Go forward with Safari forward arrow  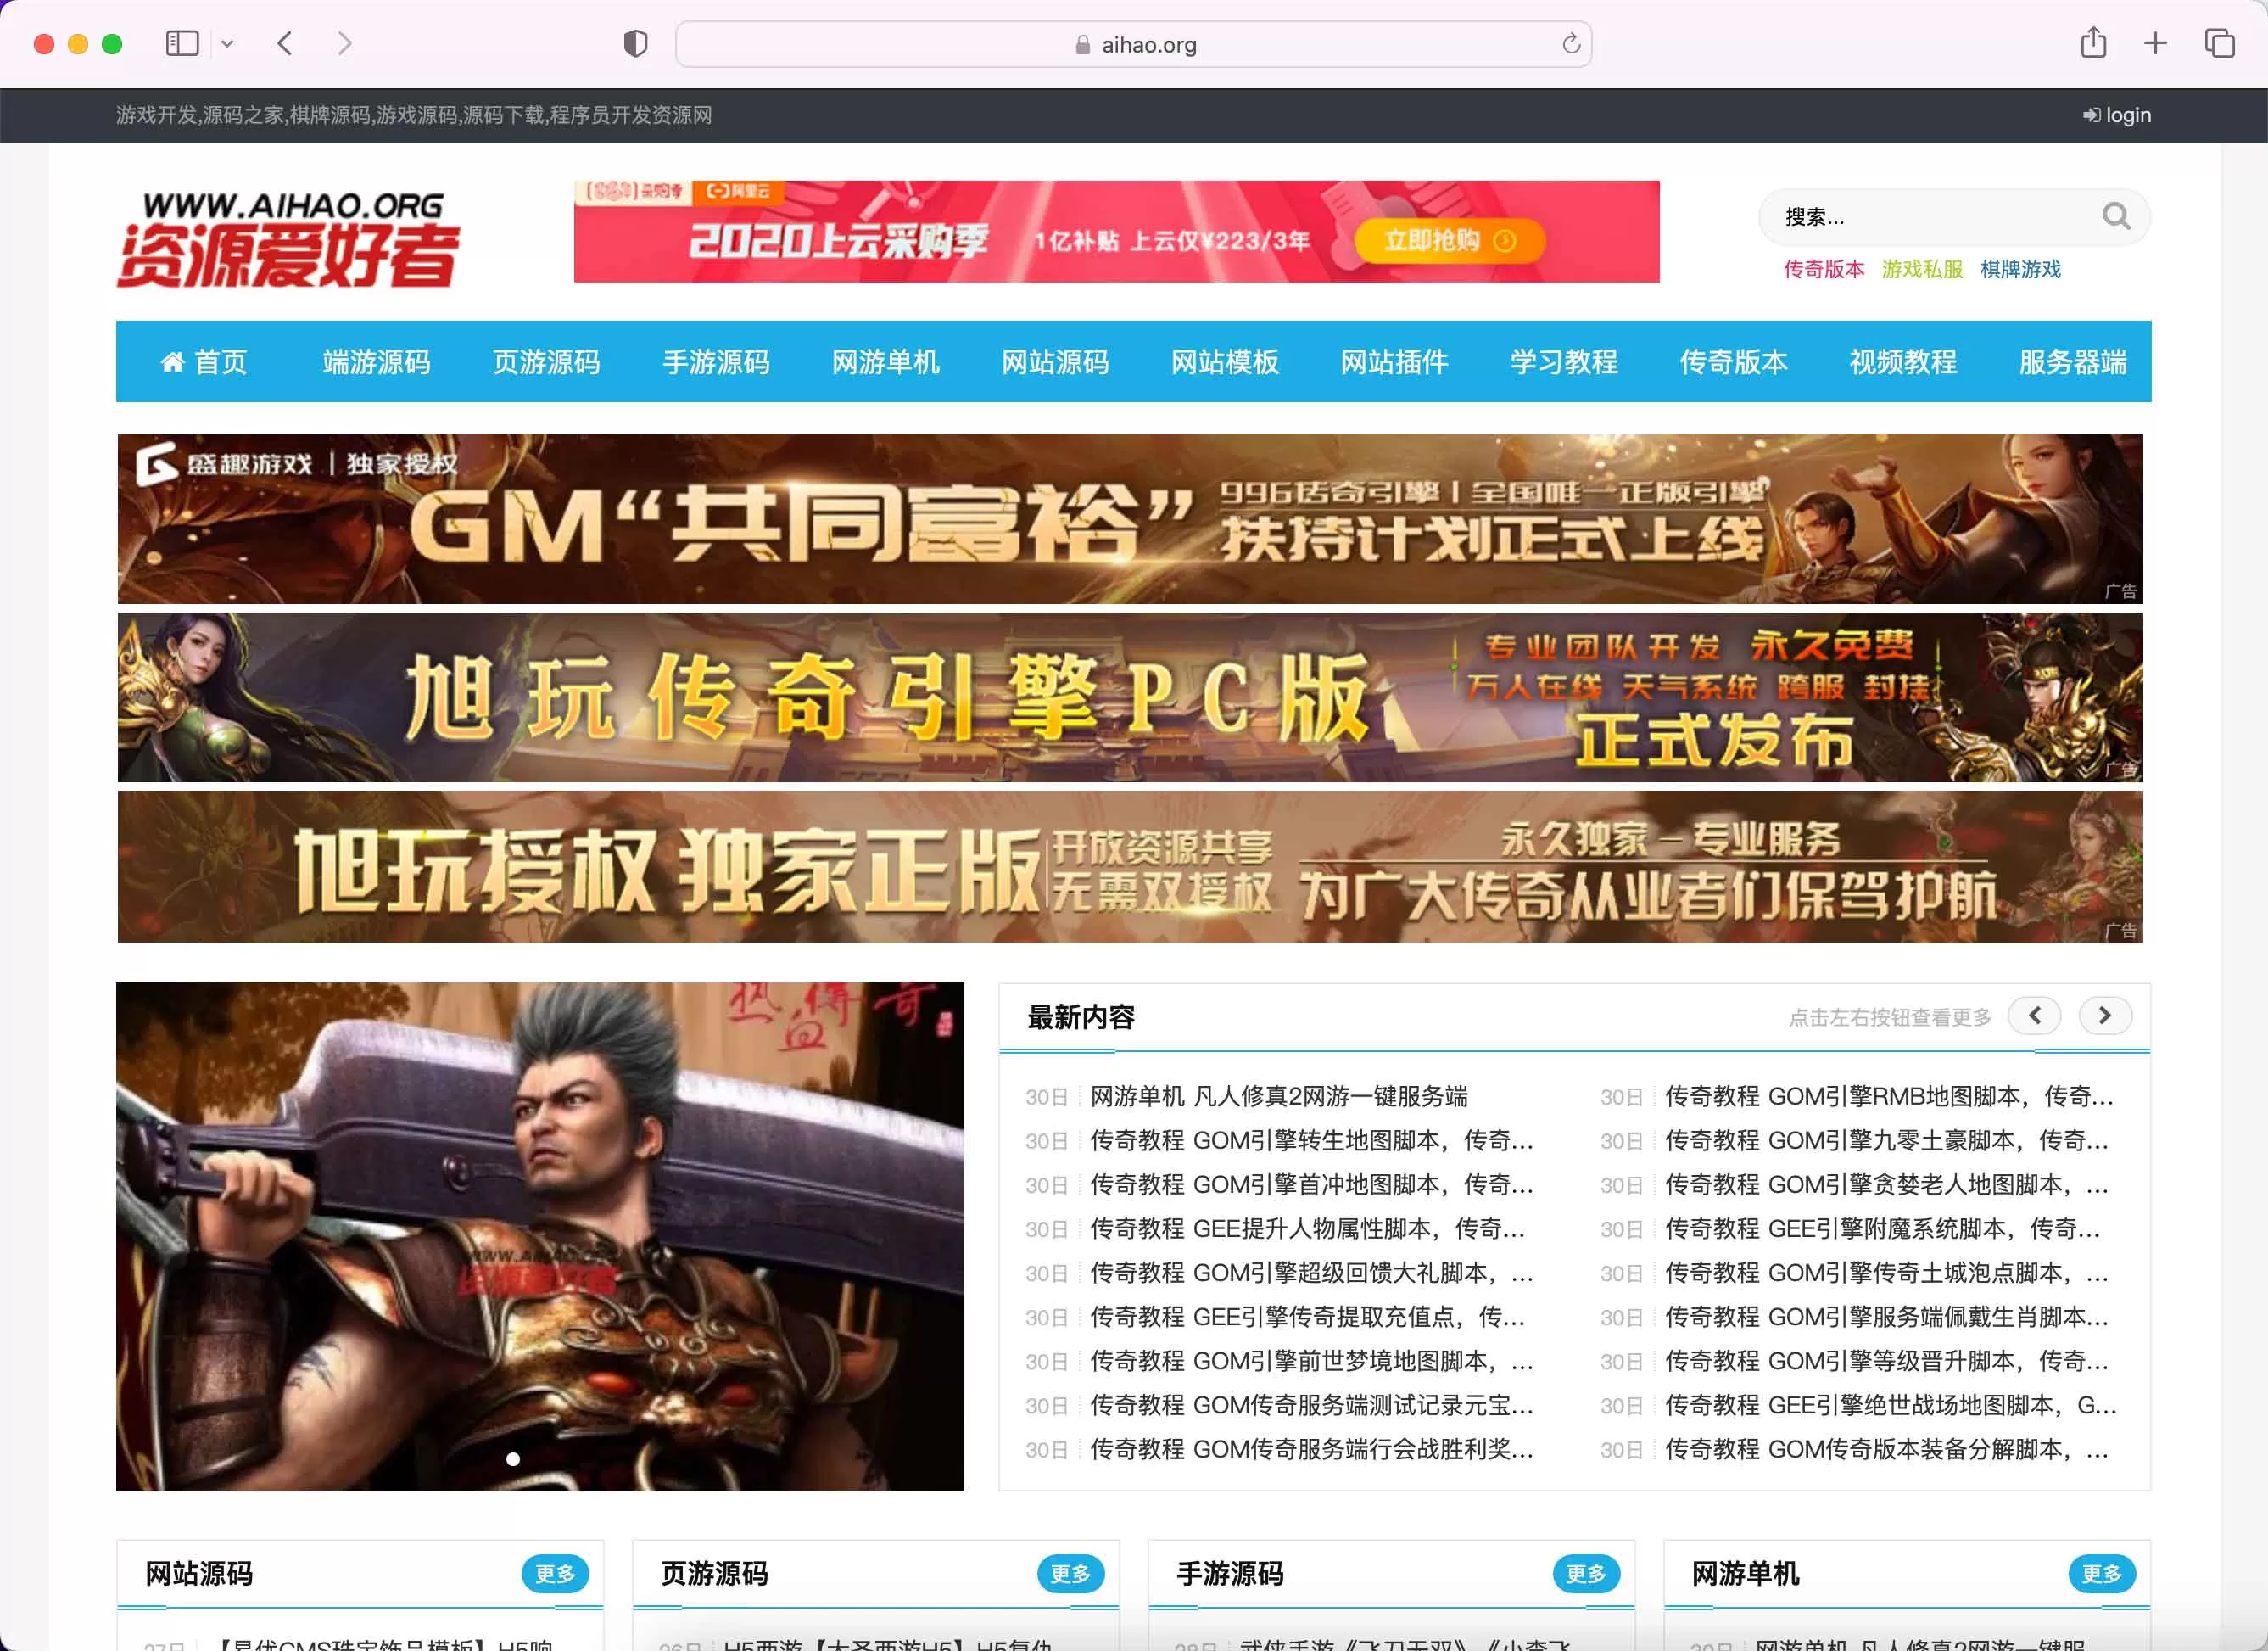pos(345,44)
